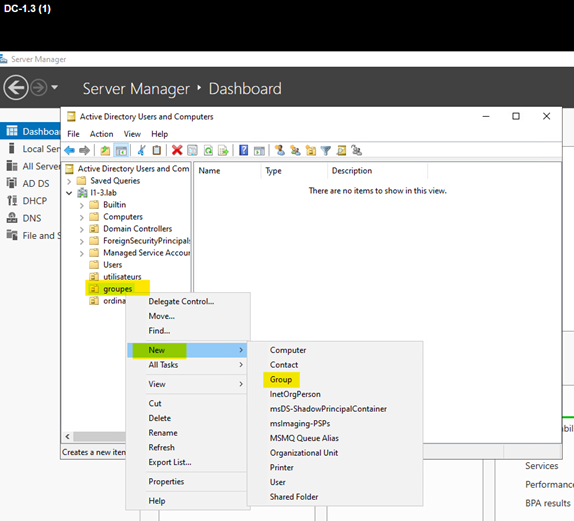Click the Export List toolbar icon

[223, 150]
